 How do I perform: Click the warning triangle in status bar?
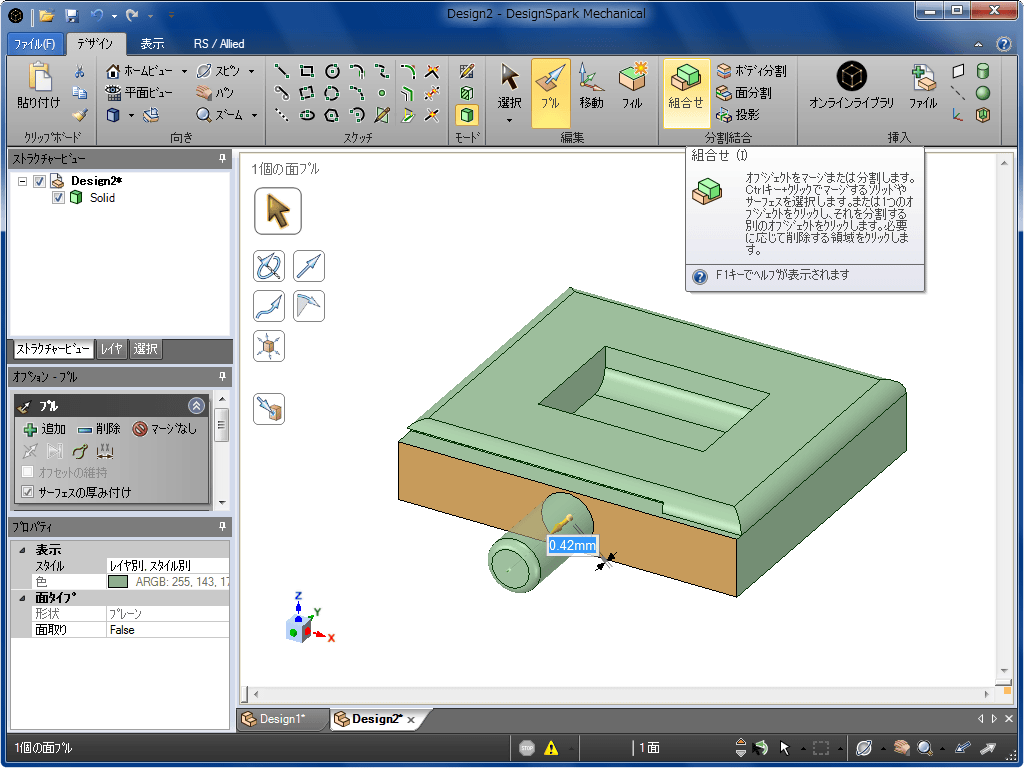click(551, 748)
